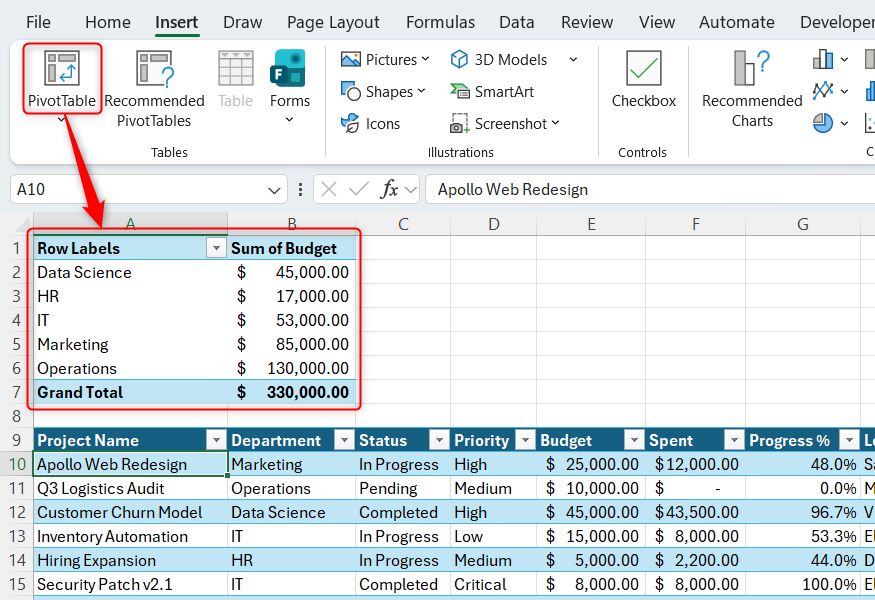This screenshot has height=600, width=875.
Task: Open the Screenshot tool
Action: 504,123
